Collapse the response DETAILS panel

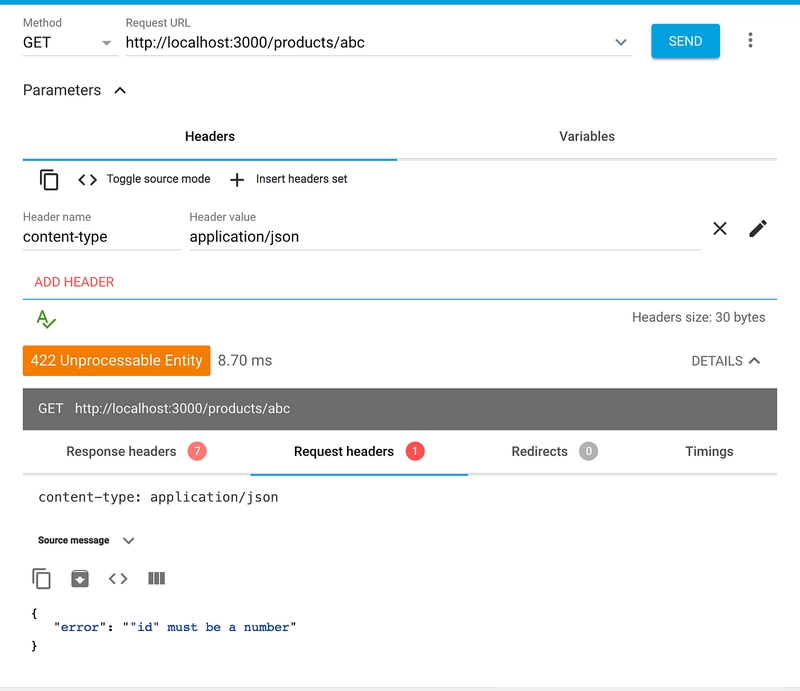point(726,361)
